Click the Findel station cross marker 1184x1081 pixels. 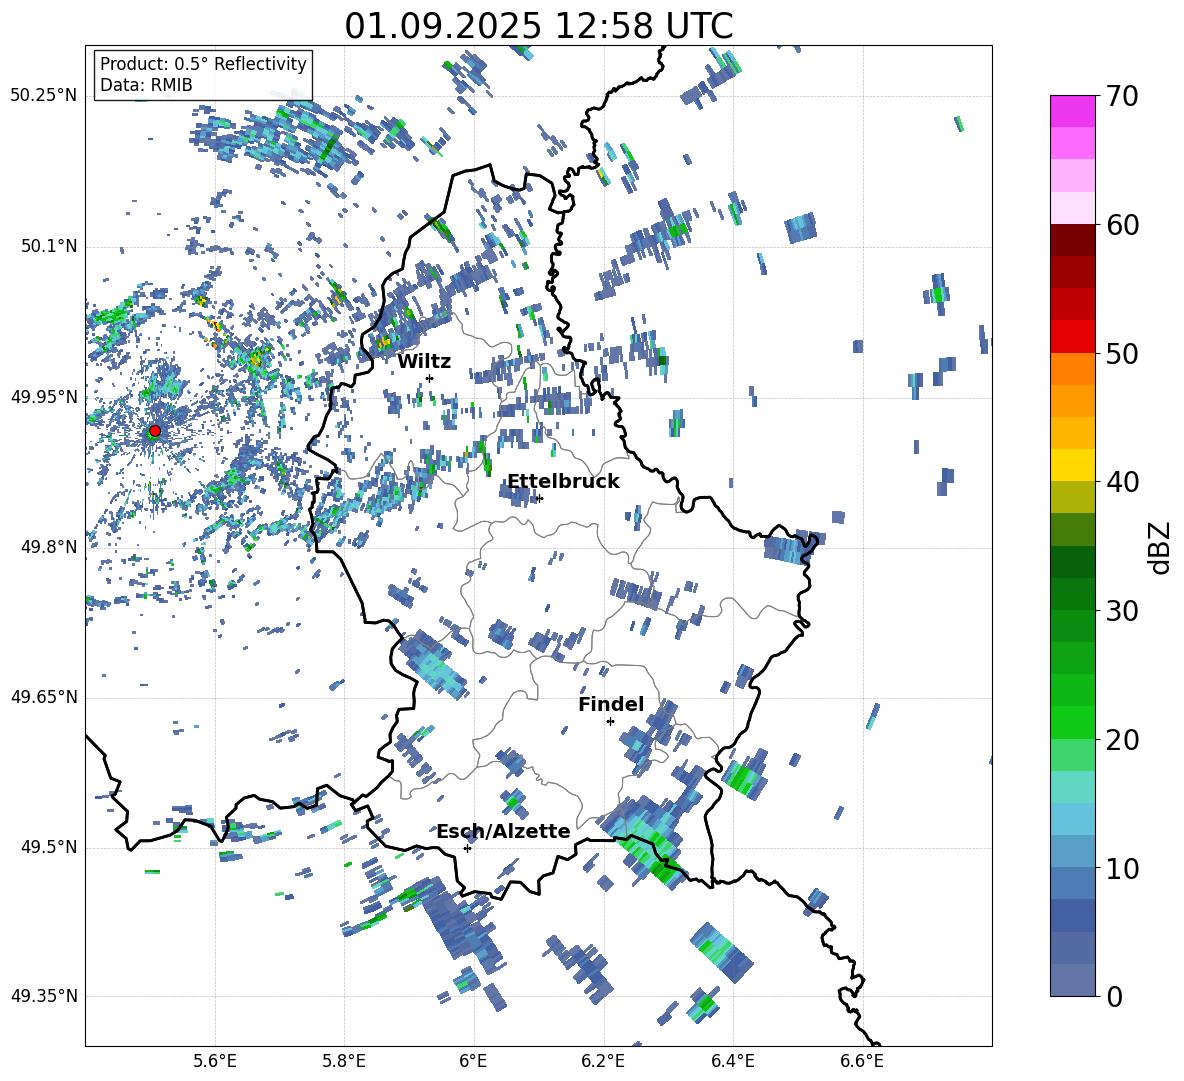(x=610, y=722)
